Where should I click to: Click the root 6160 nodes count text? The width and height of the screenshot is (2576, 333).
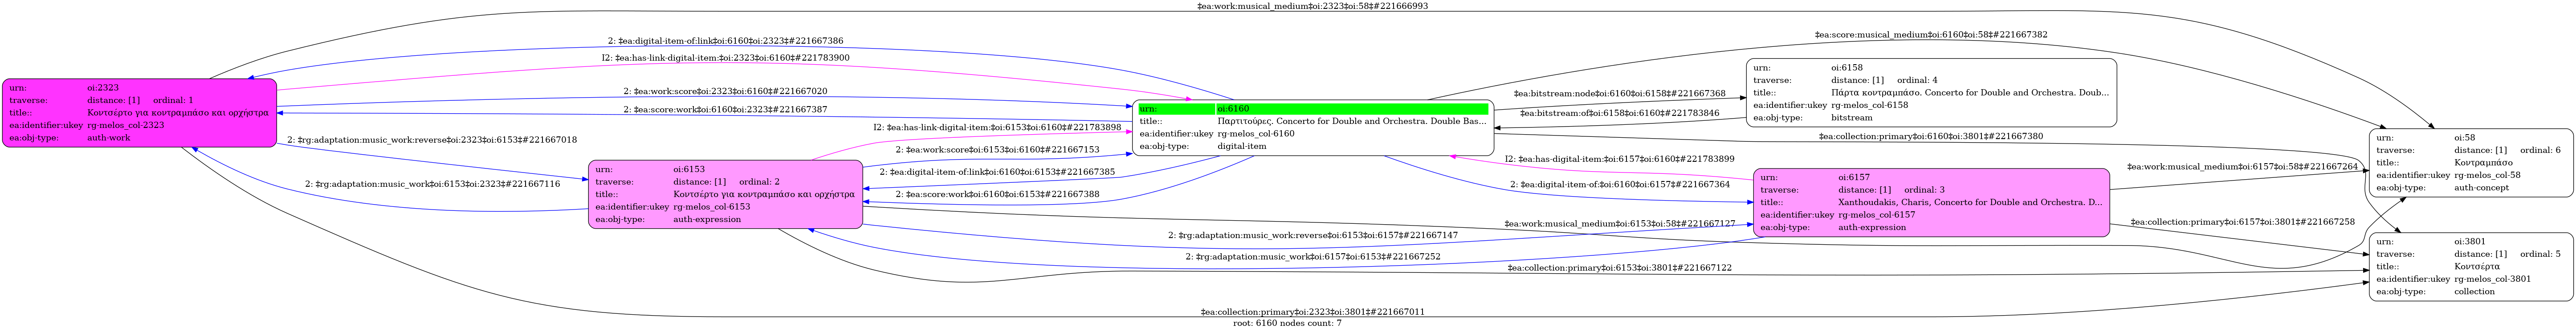pyautogui.click(x=1287, y=323)
